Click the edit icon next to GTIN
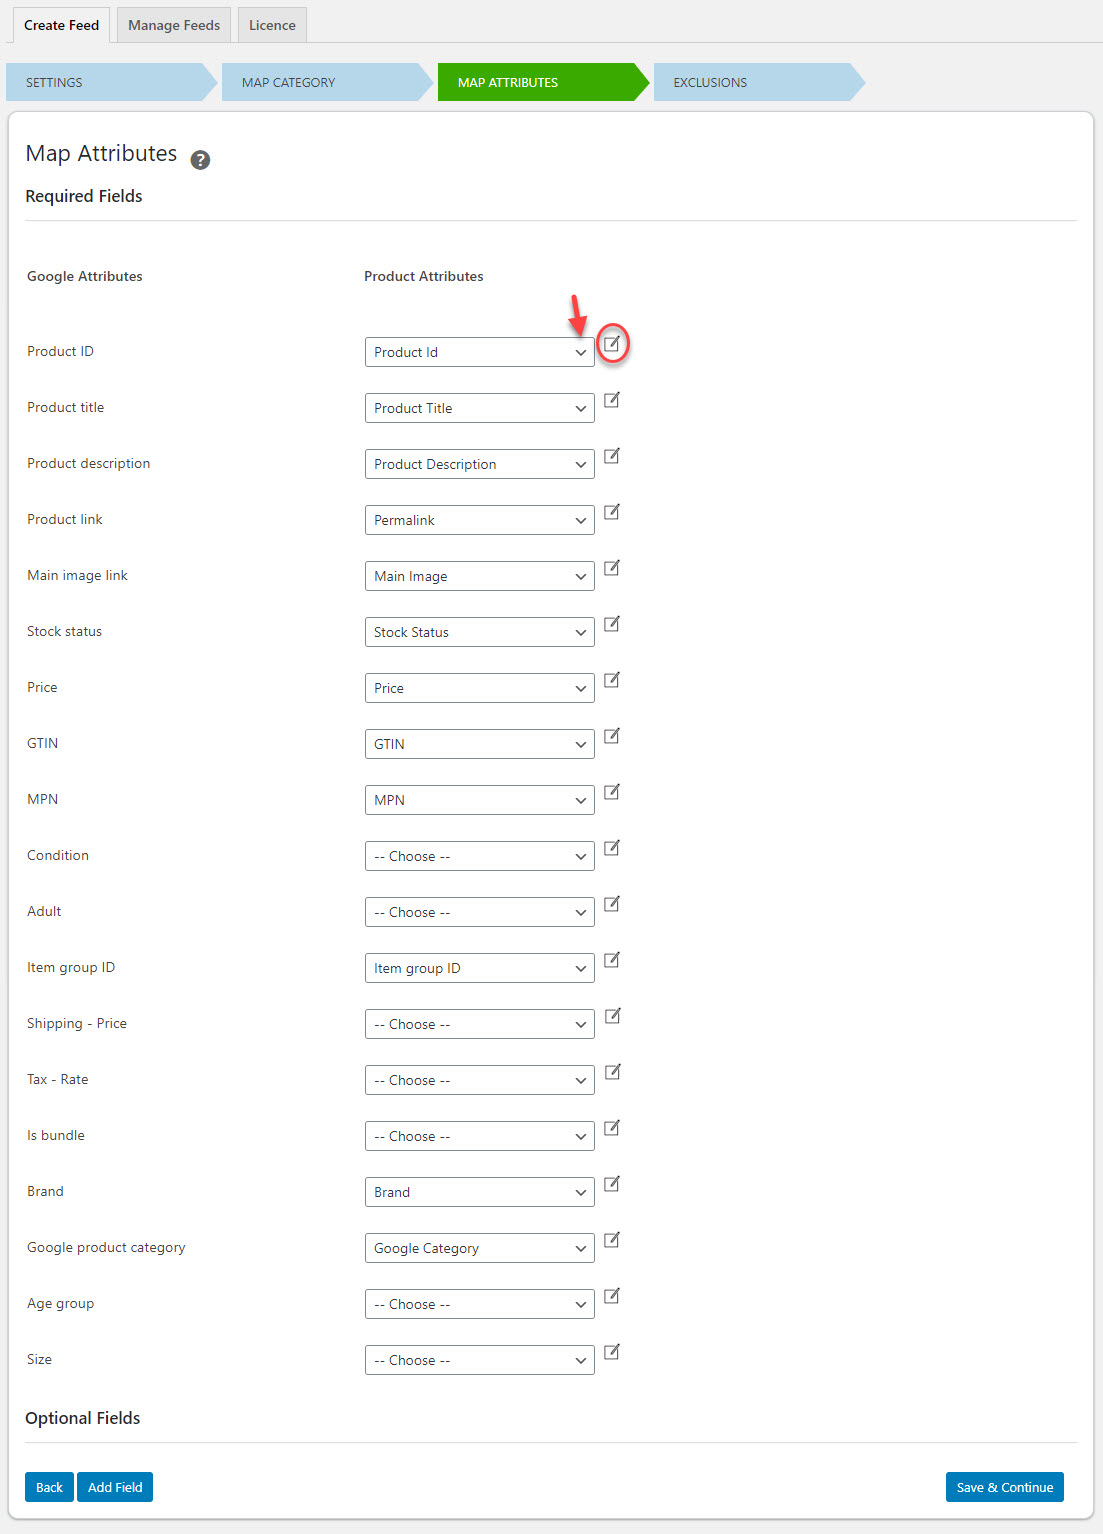Viewport: 1103px width, 1534px height. [x=612, y=736]
